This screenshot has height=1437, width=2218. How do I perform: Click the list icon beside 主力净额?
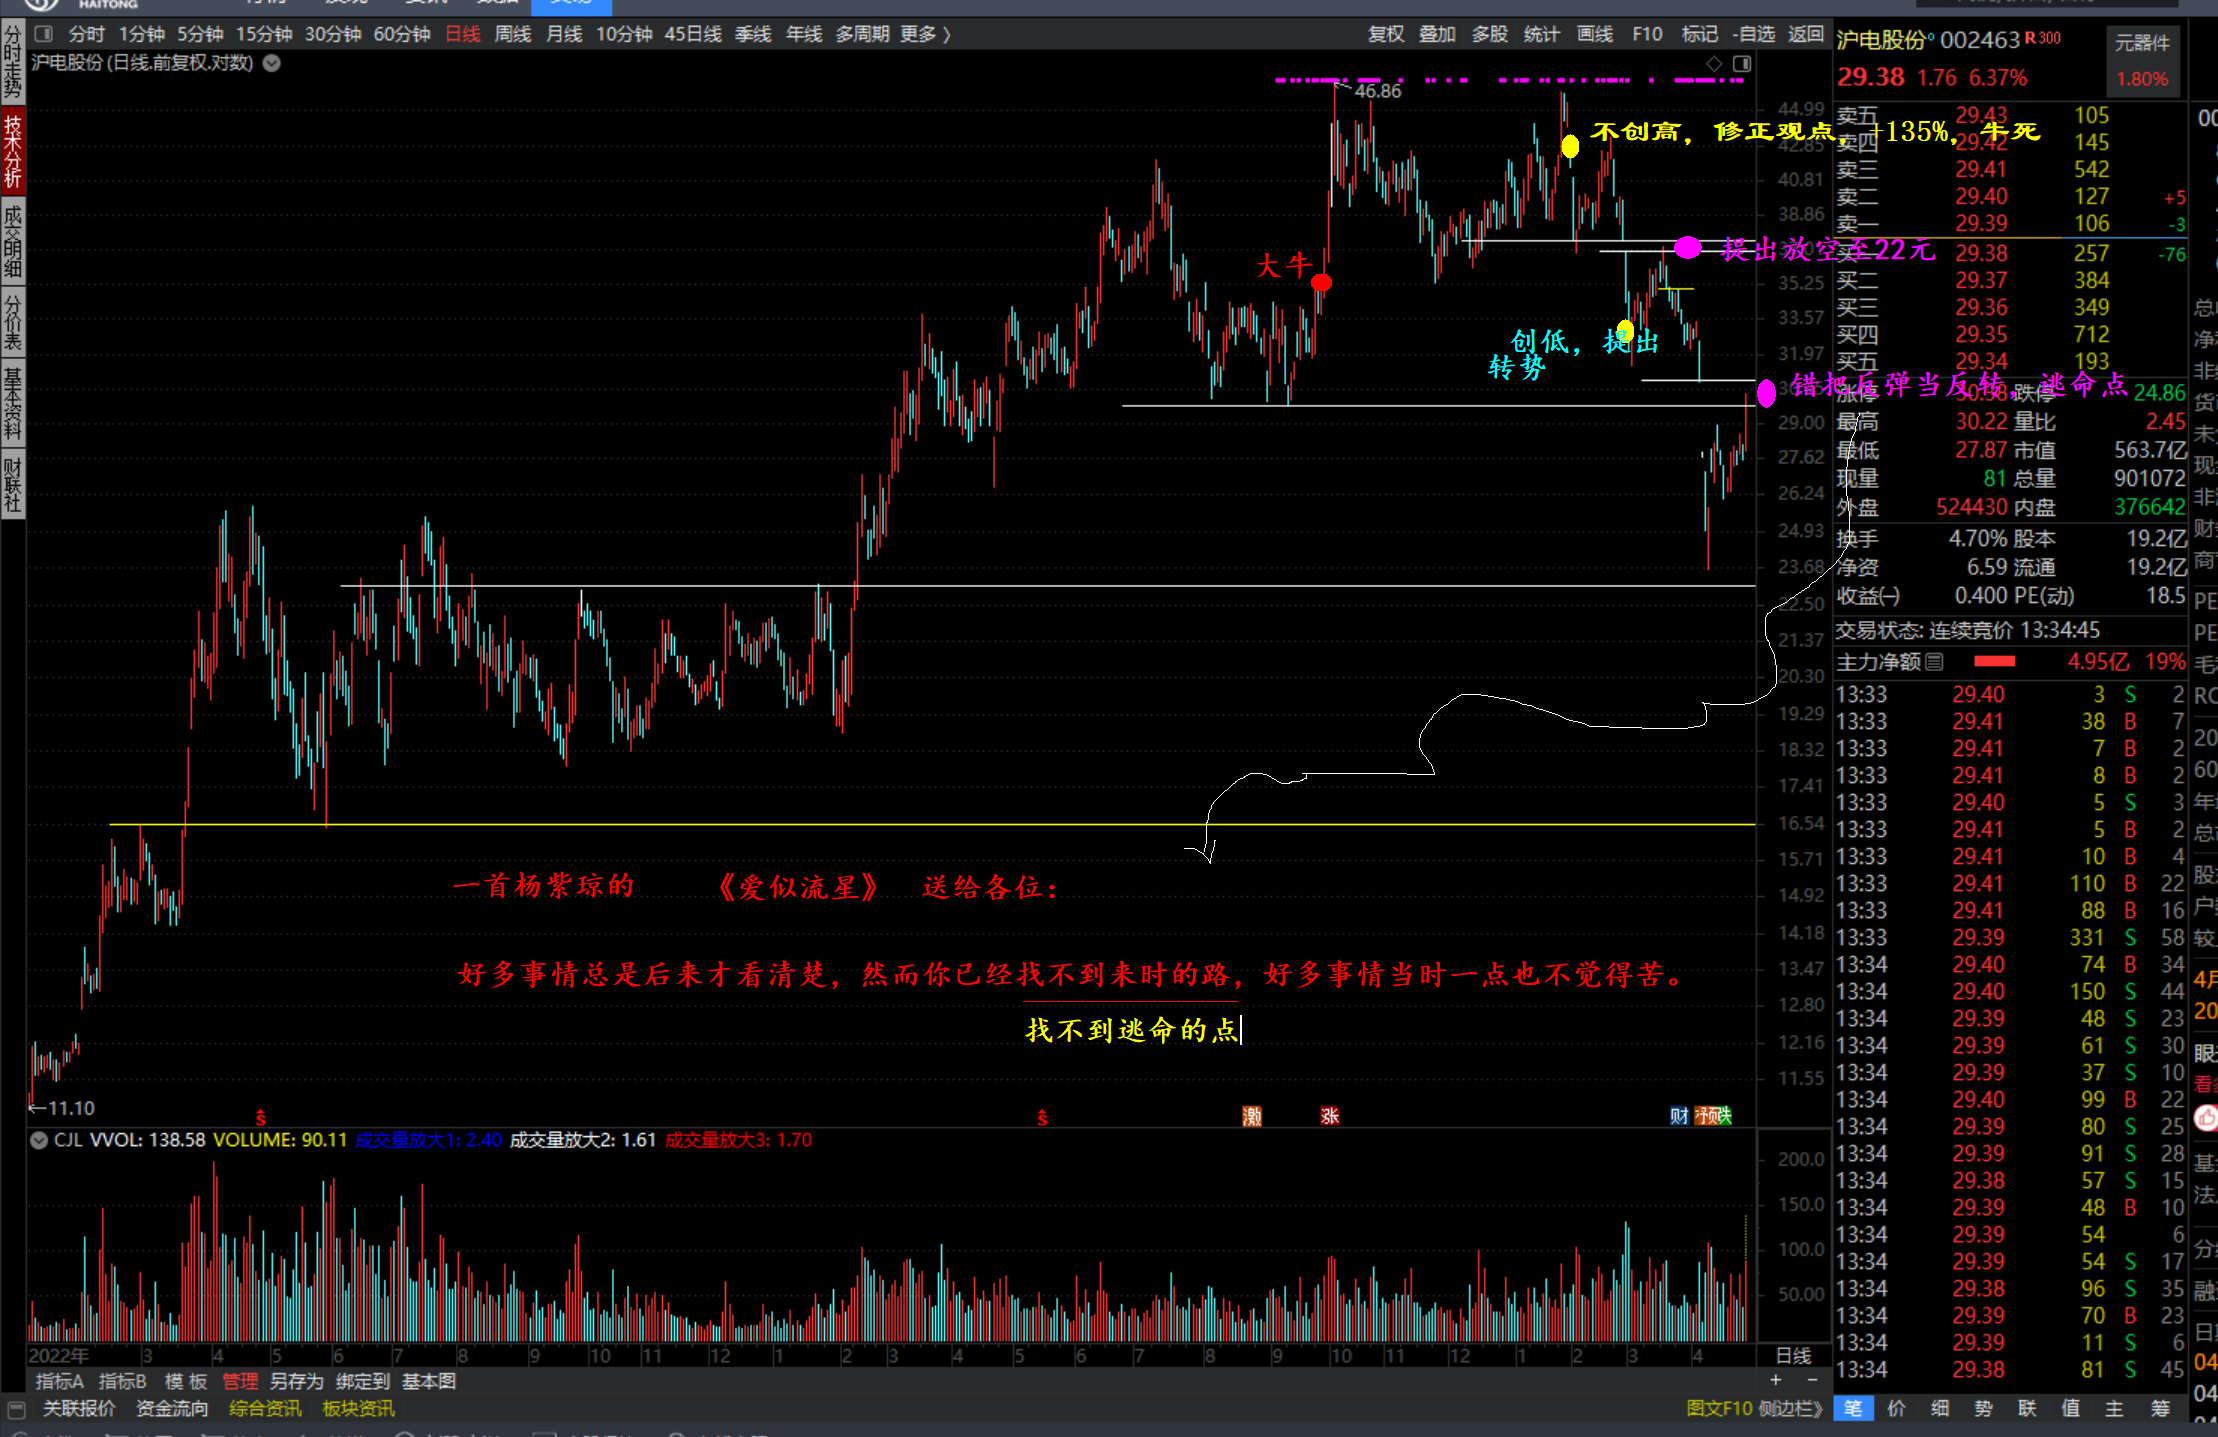point(1934,661)
